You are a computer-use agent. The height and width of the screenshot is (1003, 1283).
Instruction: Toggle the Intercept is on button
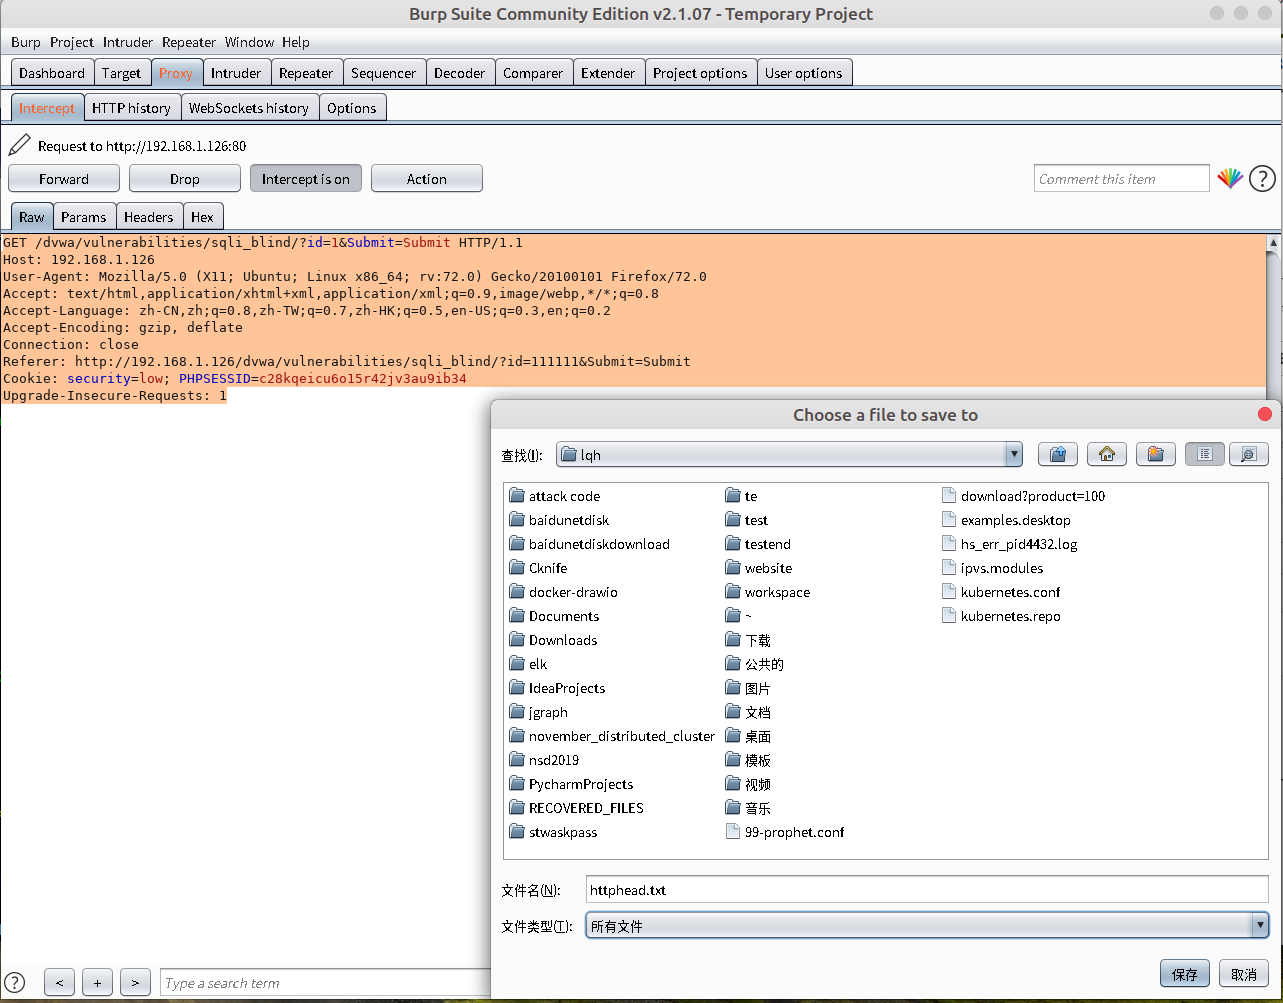tap(306, 179)
